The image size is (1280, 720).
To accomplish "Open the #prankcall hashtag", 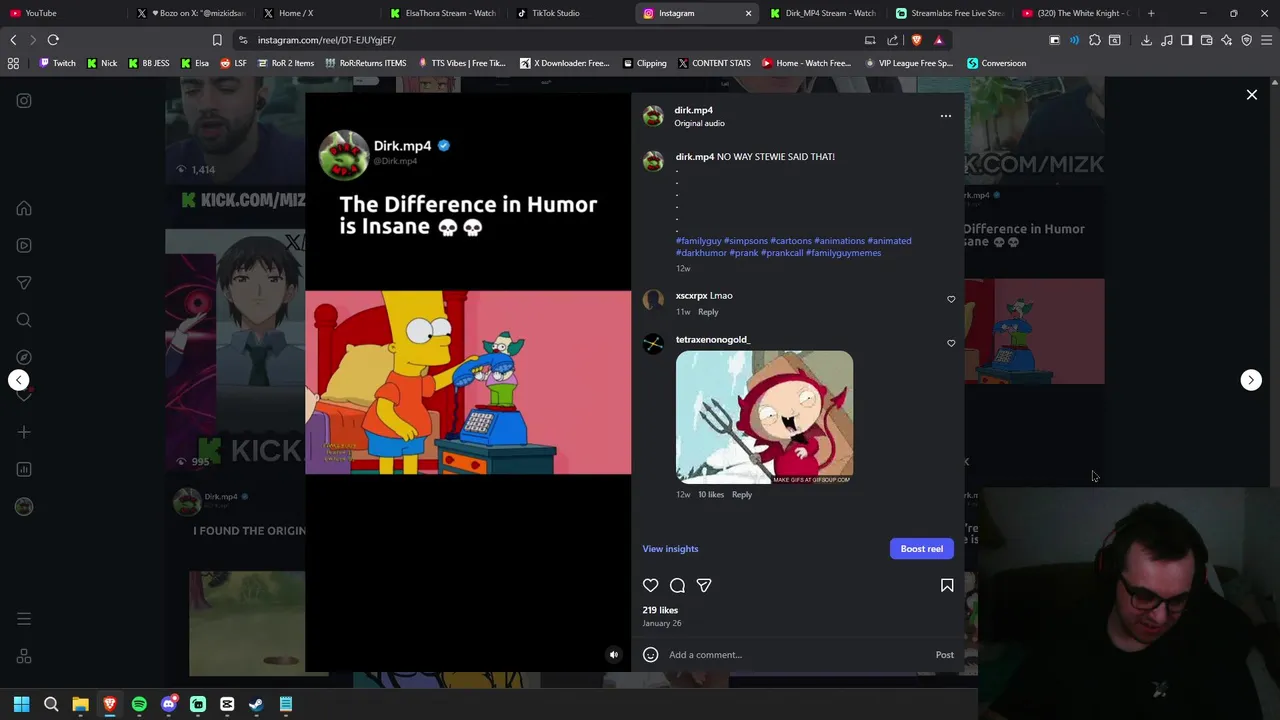I will [x=782, y=253].
